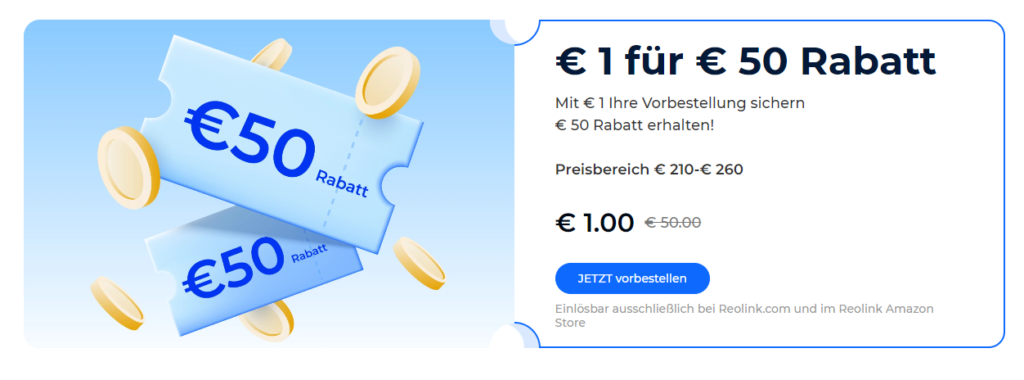This screenshot has height=380, width=1024.
Task: Click the crossed-out € 50.00 original price
Action: tap(673, 223)
